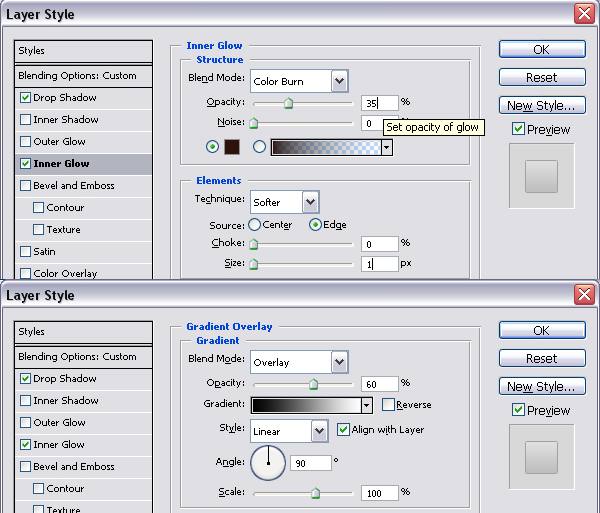
Task: Check the Reverse gradient option
Action: (x=388, y=404)
